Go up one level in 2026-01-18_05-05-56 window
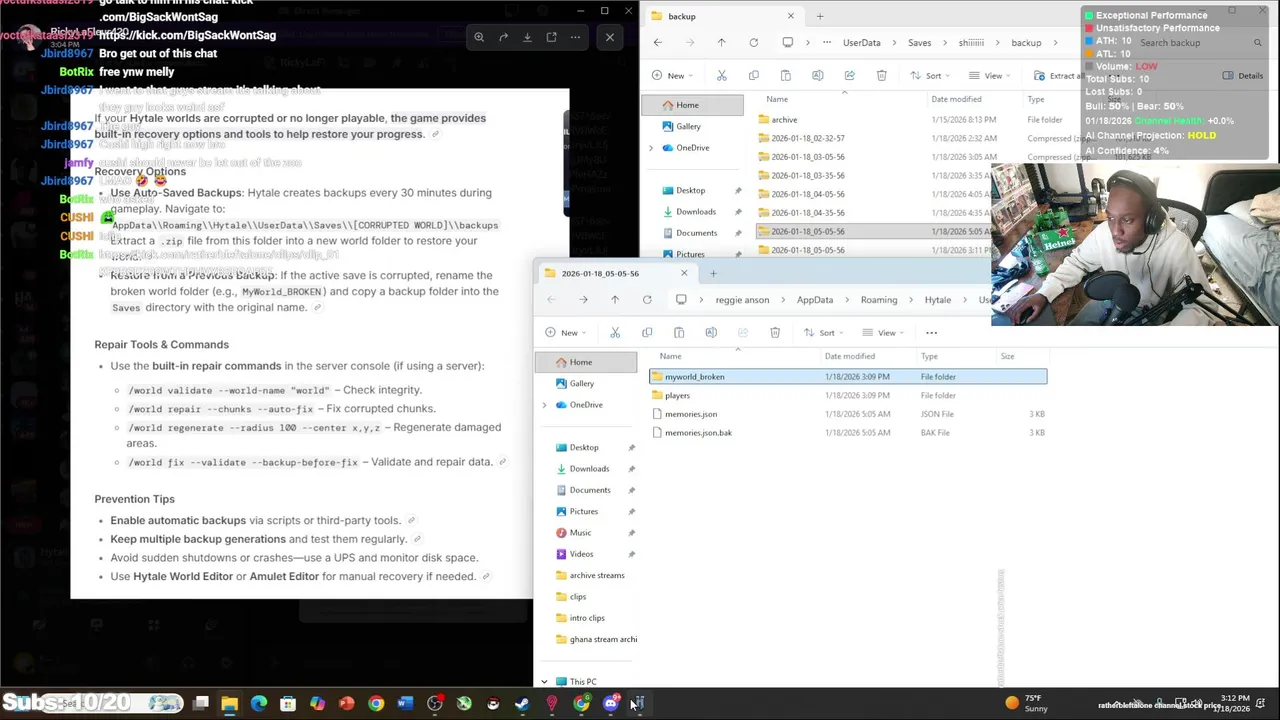This screenshot has height=720, width=1280. pyautogui.click(x=615, y=299)
